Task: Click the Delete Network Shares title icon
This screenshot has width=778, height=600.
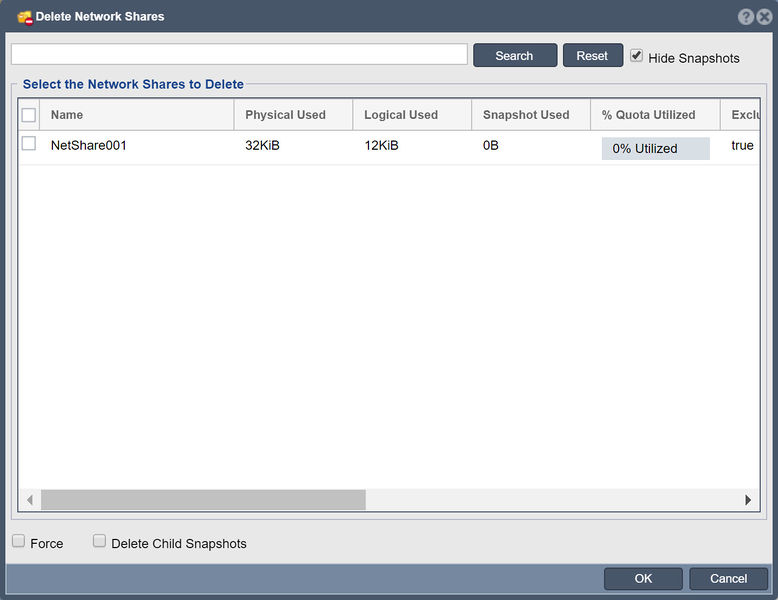Action: point(25,17)
